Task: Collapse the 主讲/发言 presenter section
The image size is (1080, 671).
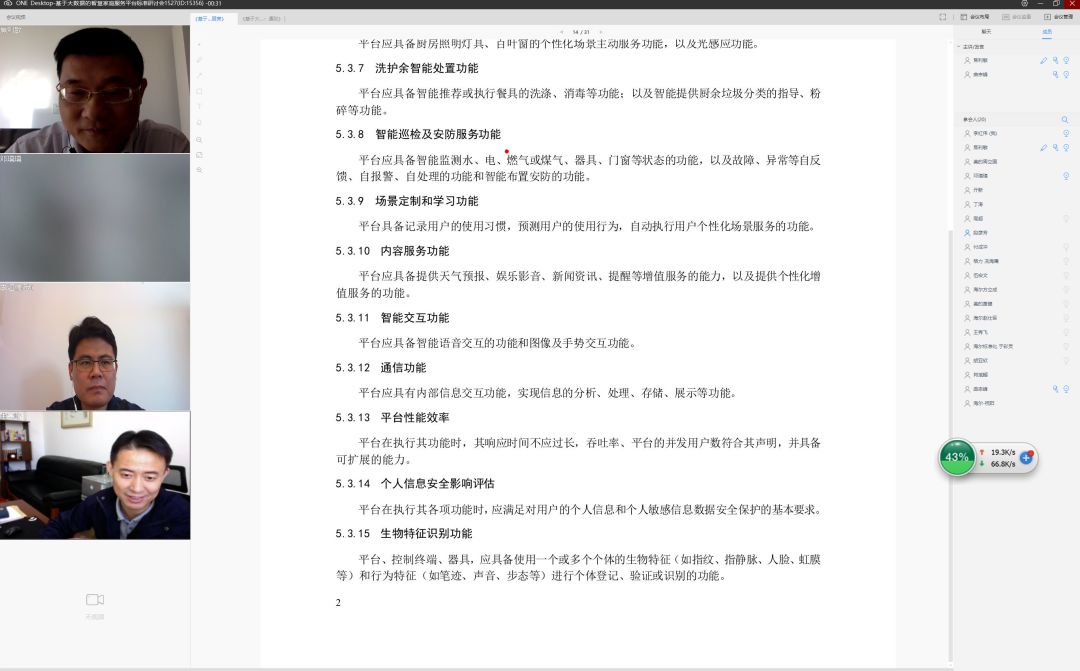Action: 958,47
